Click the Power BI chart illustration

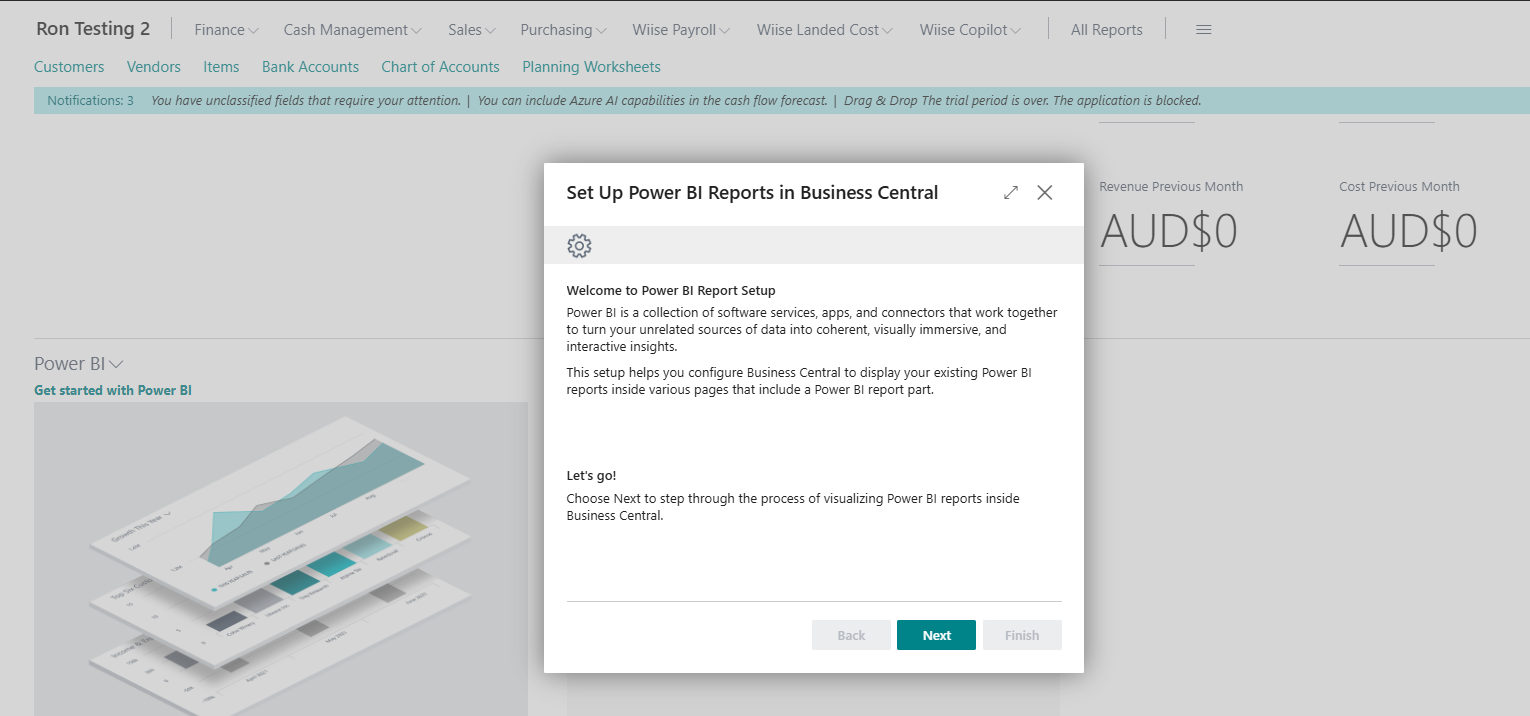pos(281,558)
